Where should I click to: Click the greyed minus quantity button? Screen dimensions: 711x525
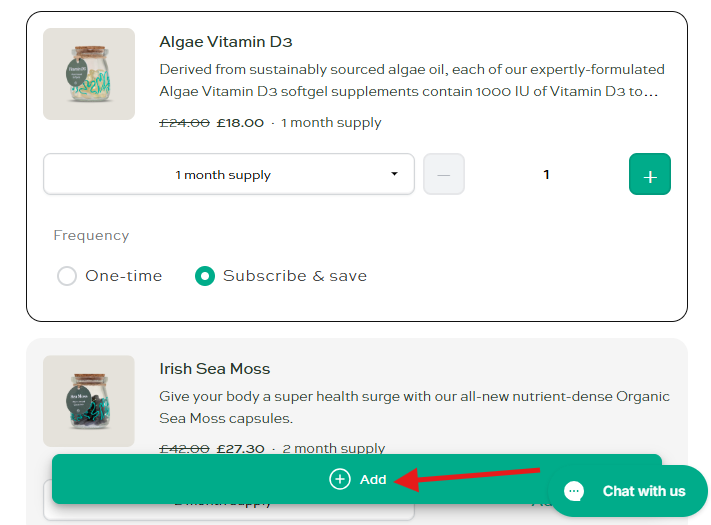(x=444, y=175)
